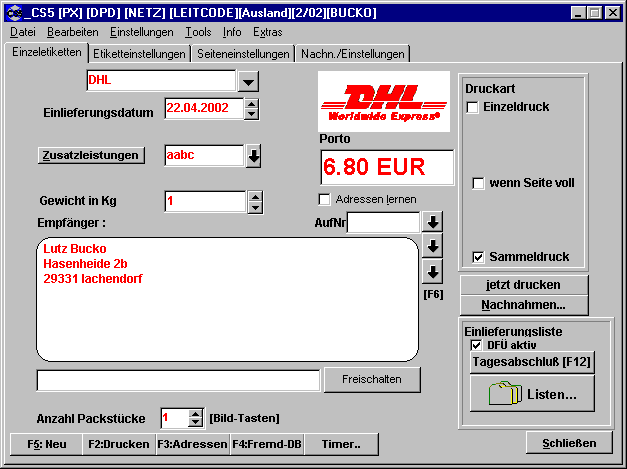Click the DHL Worldwide Express logo

[x=384, y=102]
